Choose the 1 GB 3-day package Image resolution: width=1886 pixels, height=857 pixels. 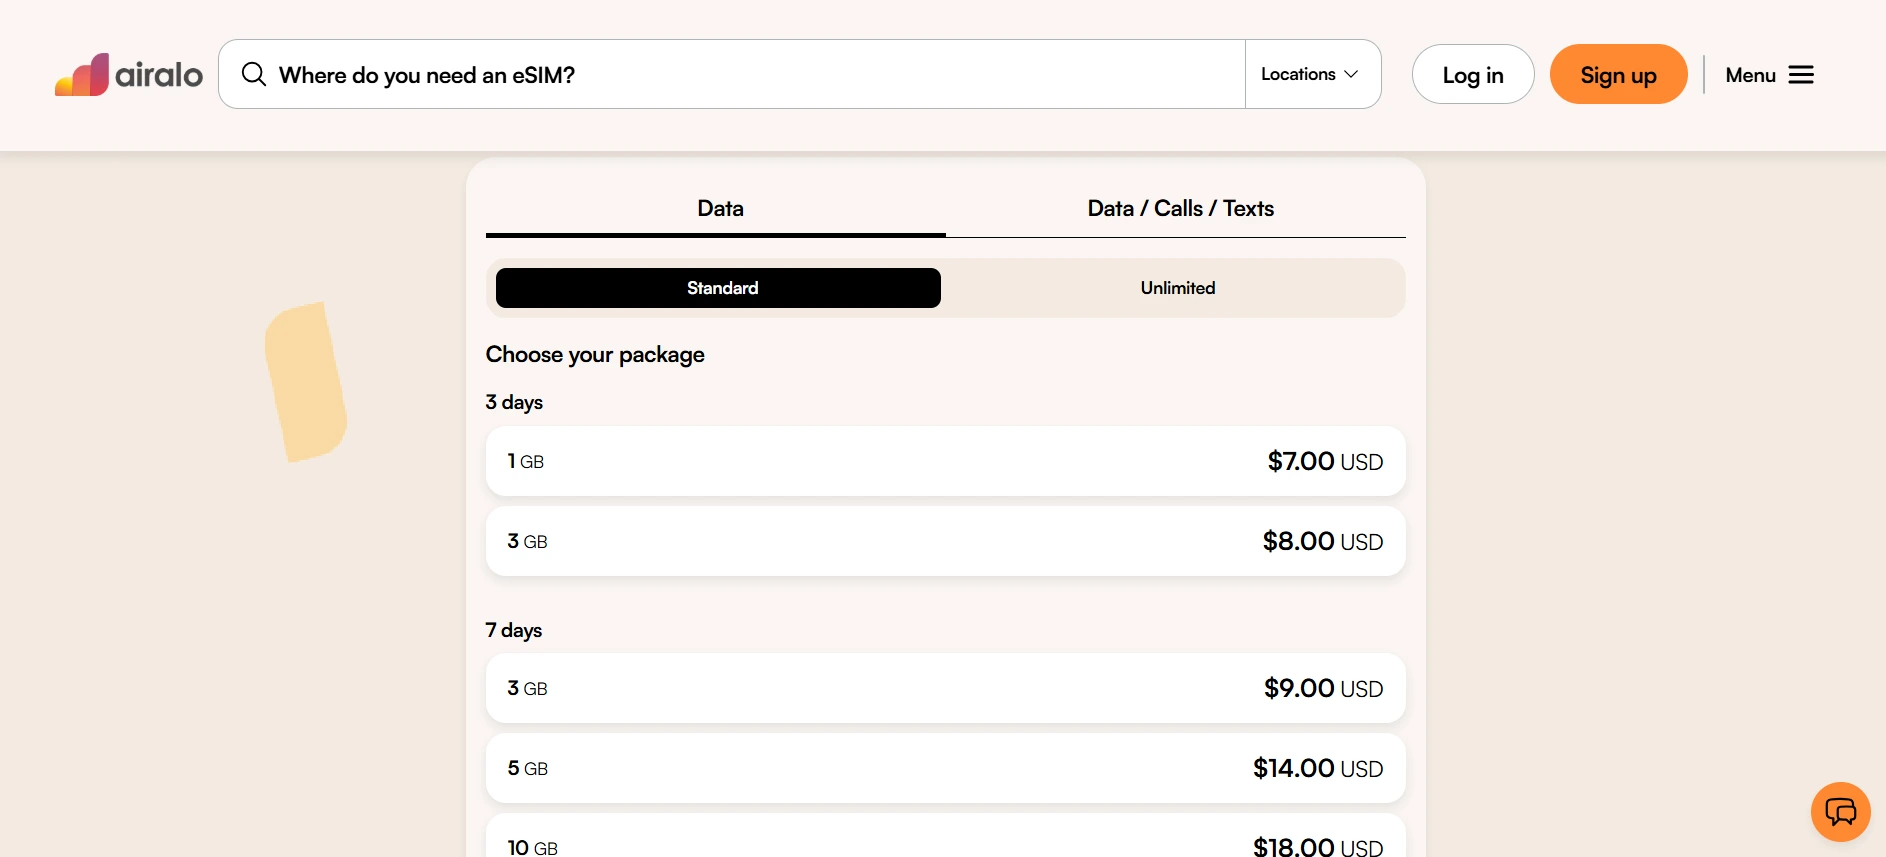click(x=945, y=461)
